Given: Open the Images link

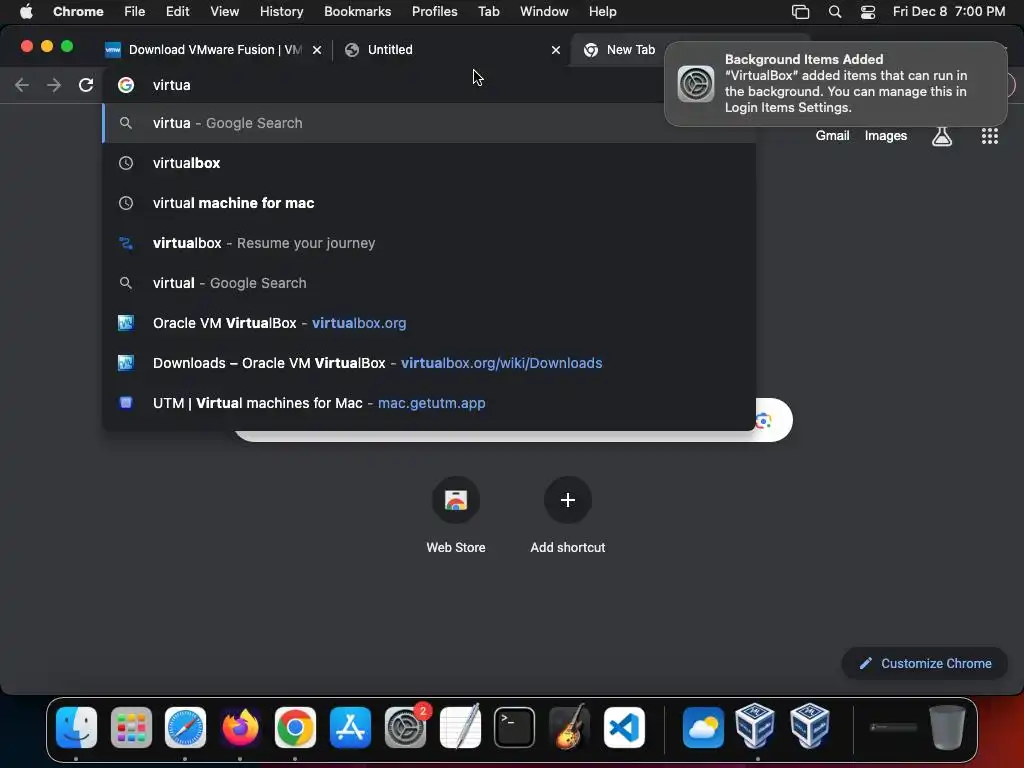Looking at the screenshot, I should [886, 136].
